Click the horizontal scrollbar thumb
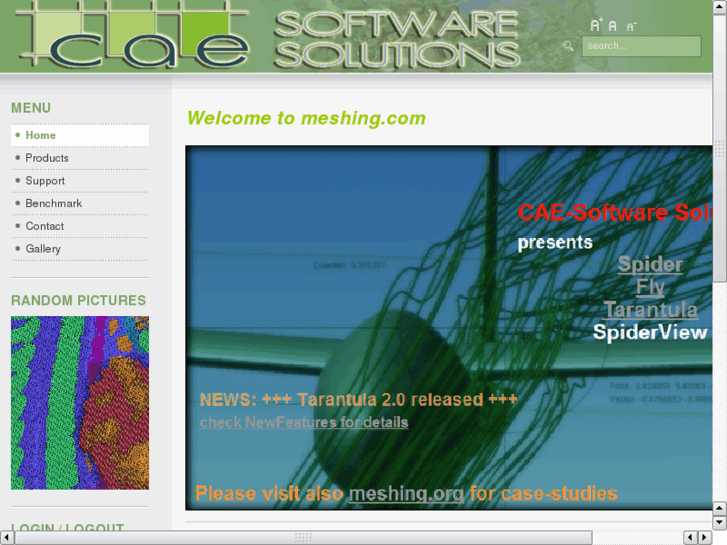 (x=303, y=537)
